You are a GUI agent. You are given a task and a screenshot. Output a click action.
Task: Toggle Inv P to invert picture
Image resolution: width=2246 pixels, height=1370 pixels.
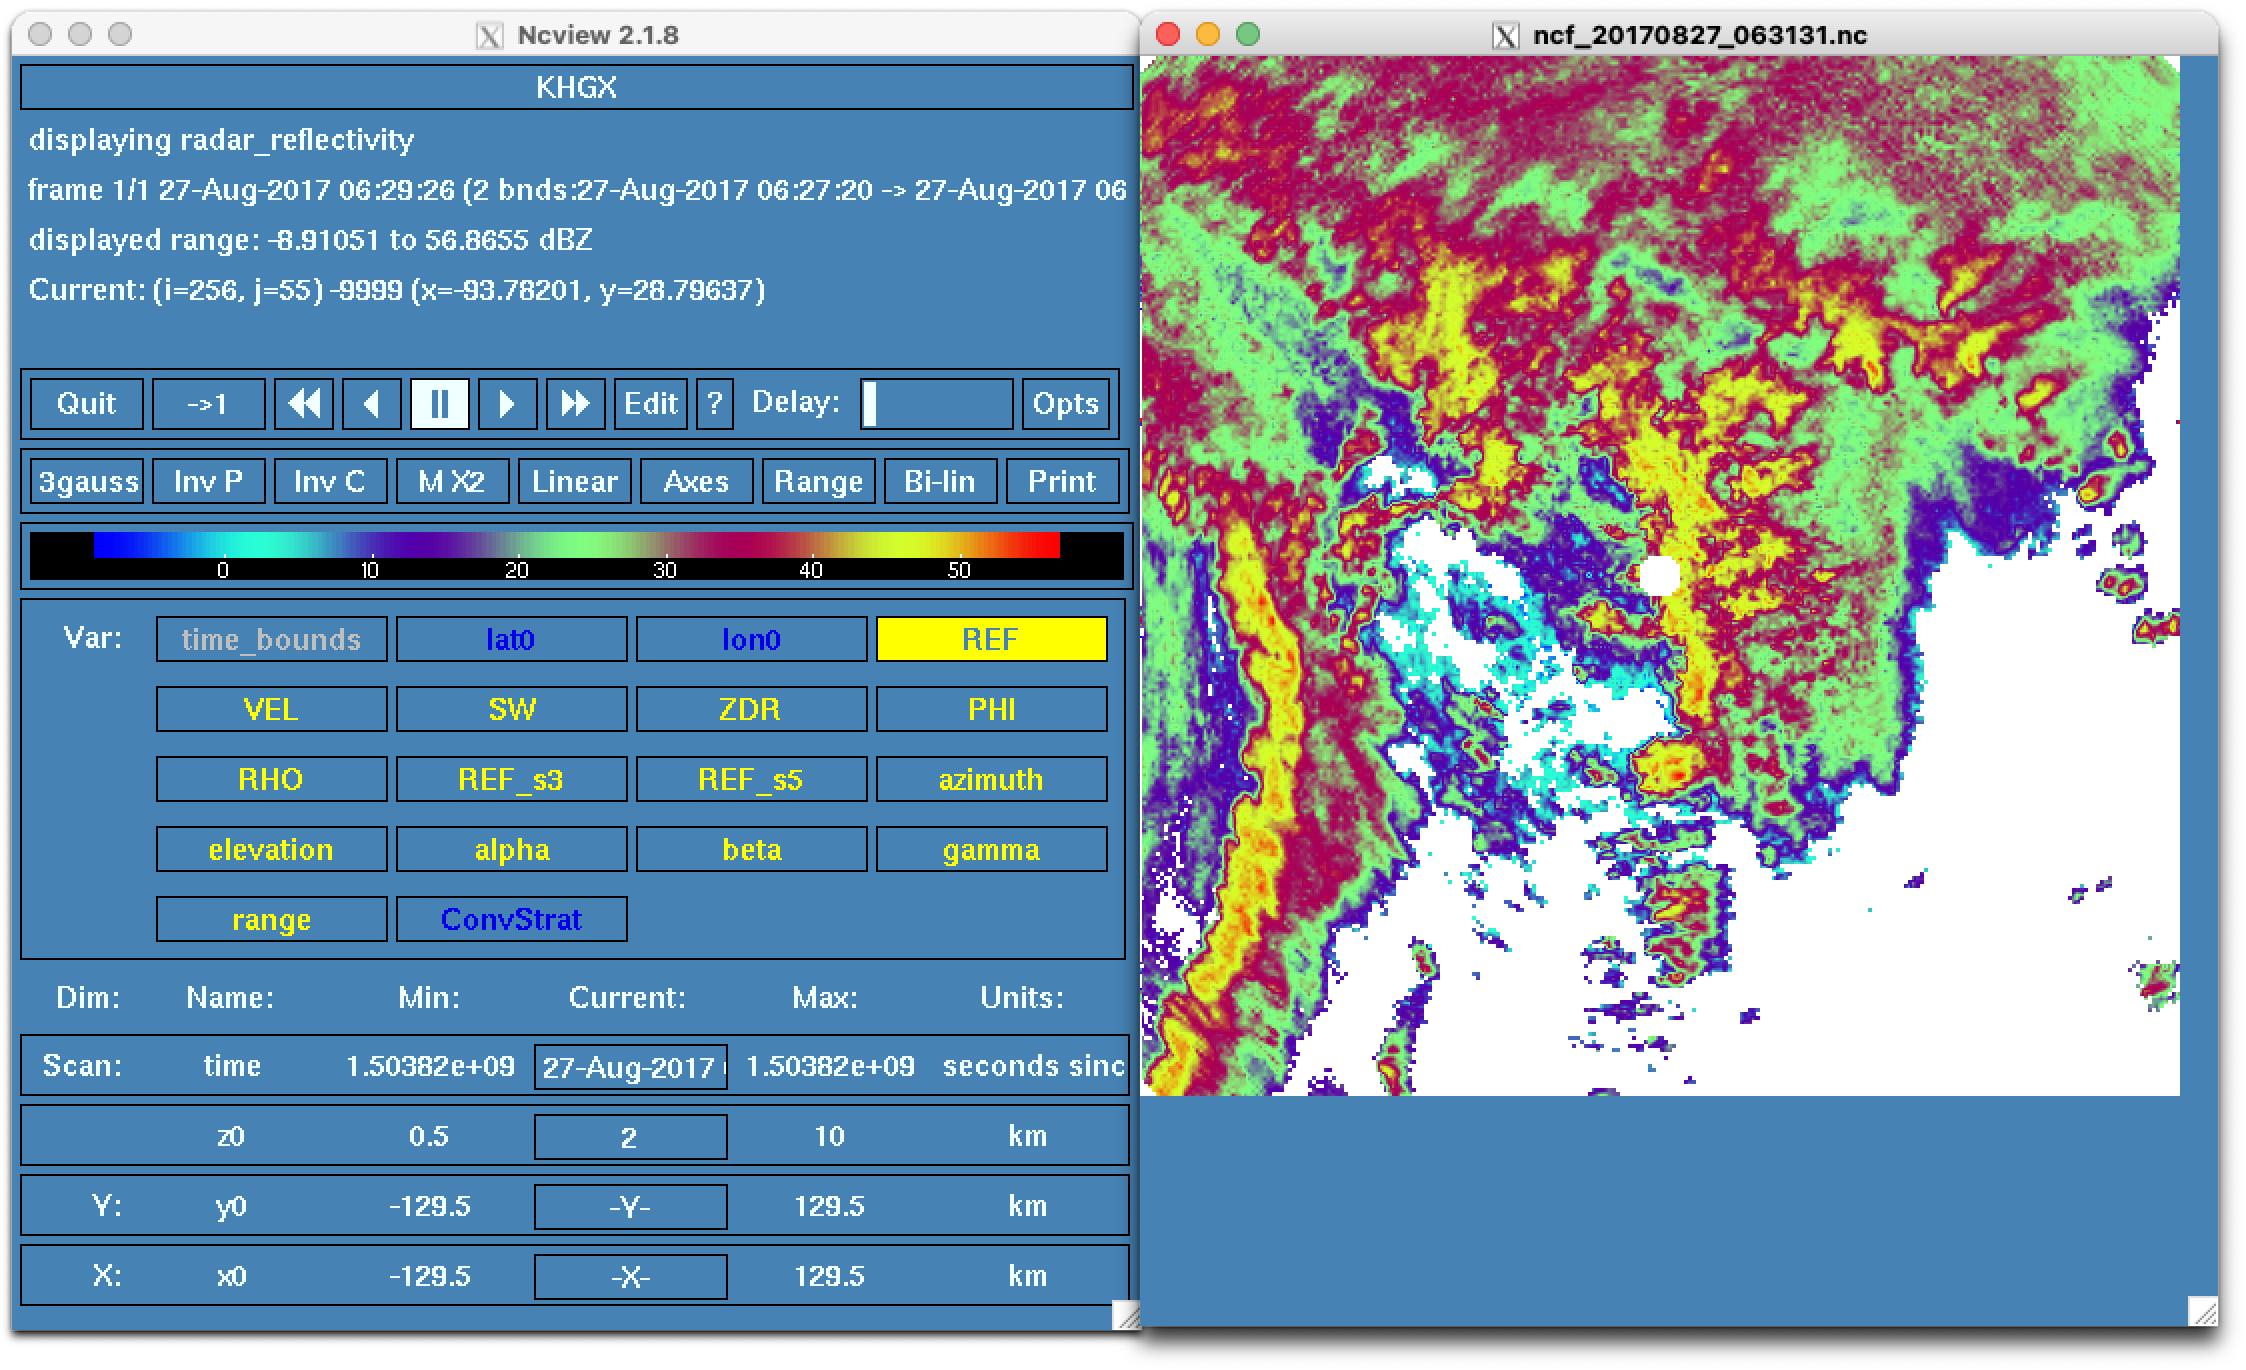pos(208,482)
